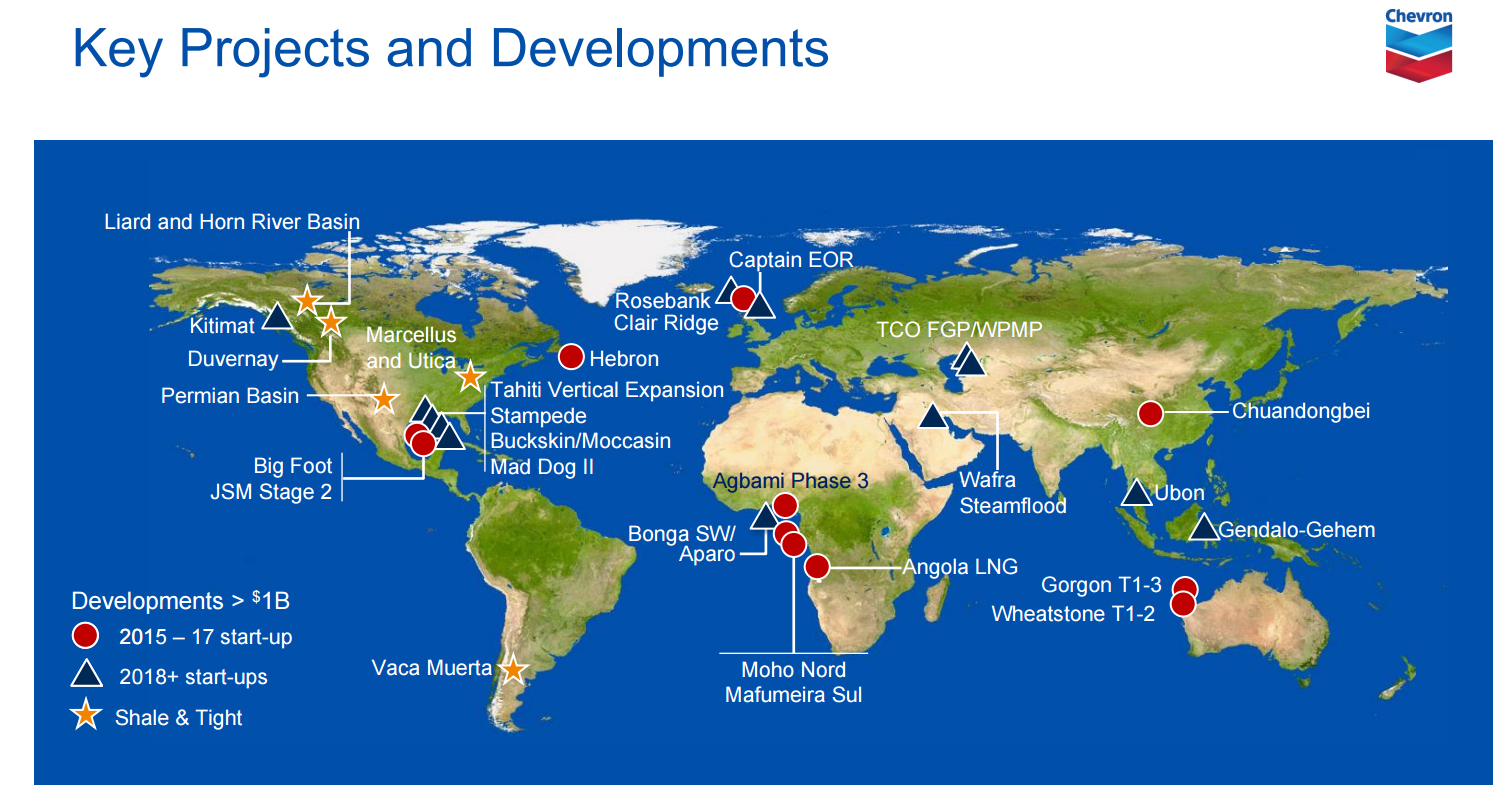The width and height of the screenshot is (1495, 789).
Task: Select the Wafra Steamflood triangle marker
Action: pos(931,417)
